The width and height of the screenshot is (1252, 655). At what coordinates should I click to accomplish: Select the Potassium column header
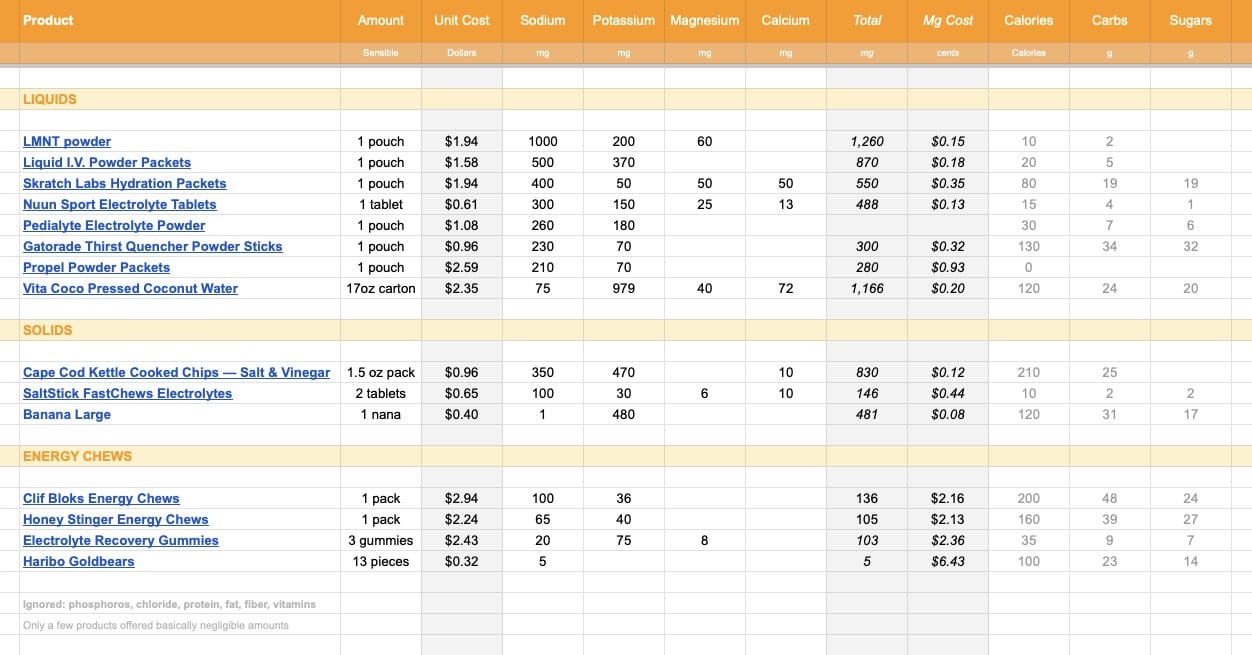tap(624, 20)
